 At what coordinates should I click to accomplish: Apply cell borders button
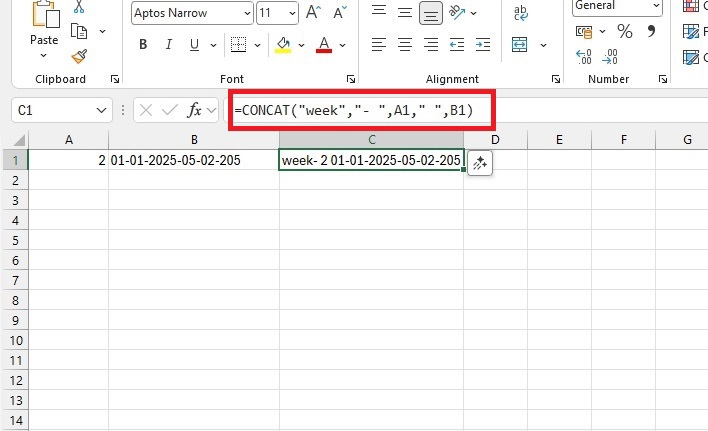[238, 44]
